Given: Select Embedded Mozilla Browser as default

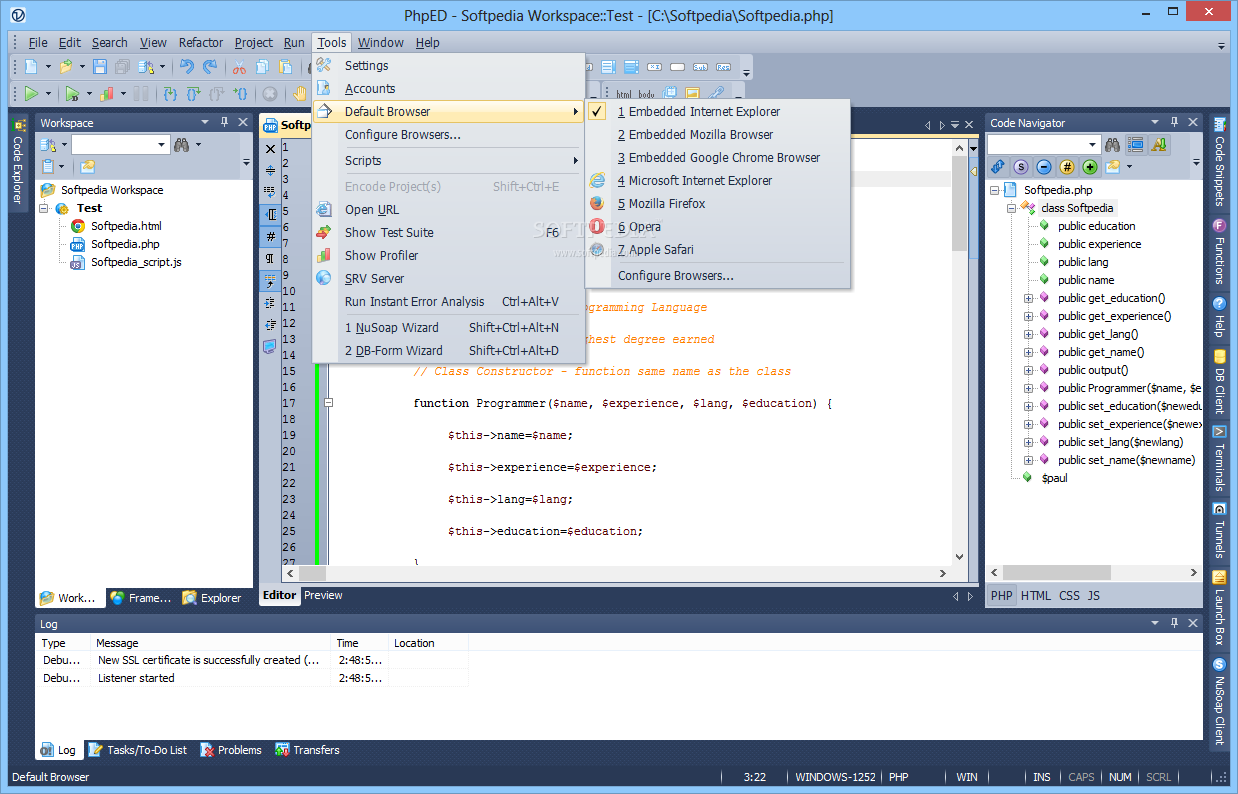Looking at the screenshot, I should (717, 135).
